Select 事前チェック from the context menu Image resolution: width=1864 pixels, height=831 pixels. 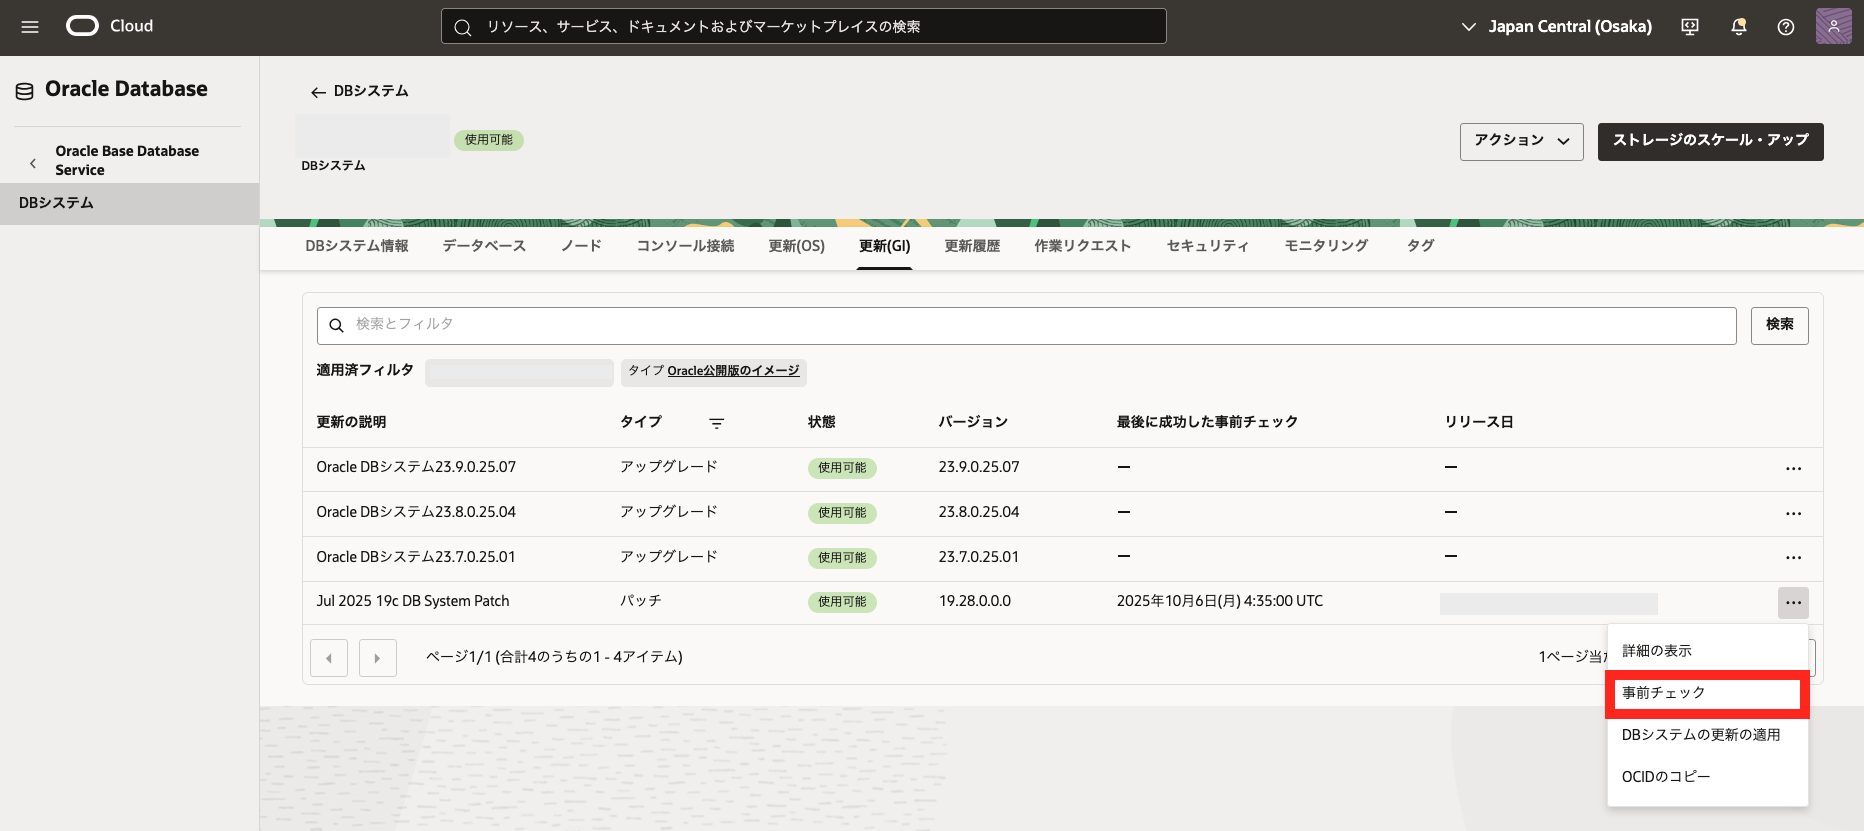pyautogui.click(x=1706, y=693)
